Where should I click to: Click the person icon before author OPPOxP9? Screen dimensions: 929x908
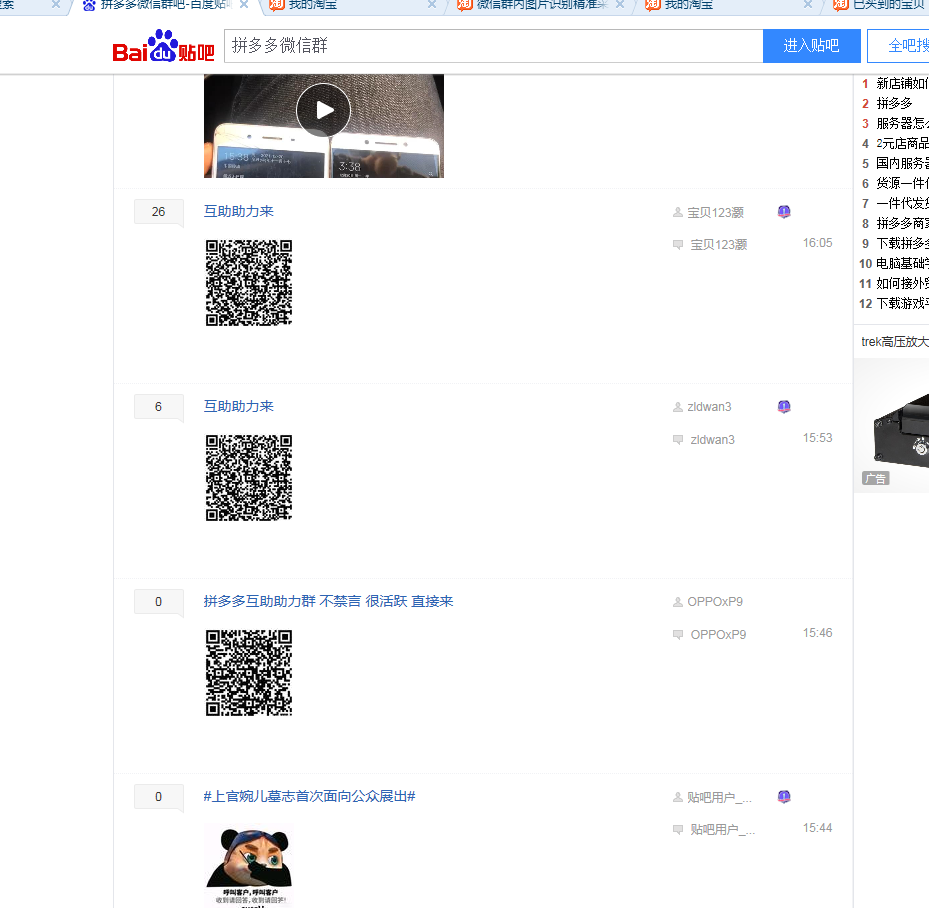tap(678, 602)
